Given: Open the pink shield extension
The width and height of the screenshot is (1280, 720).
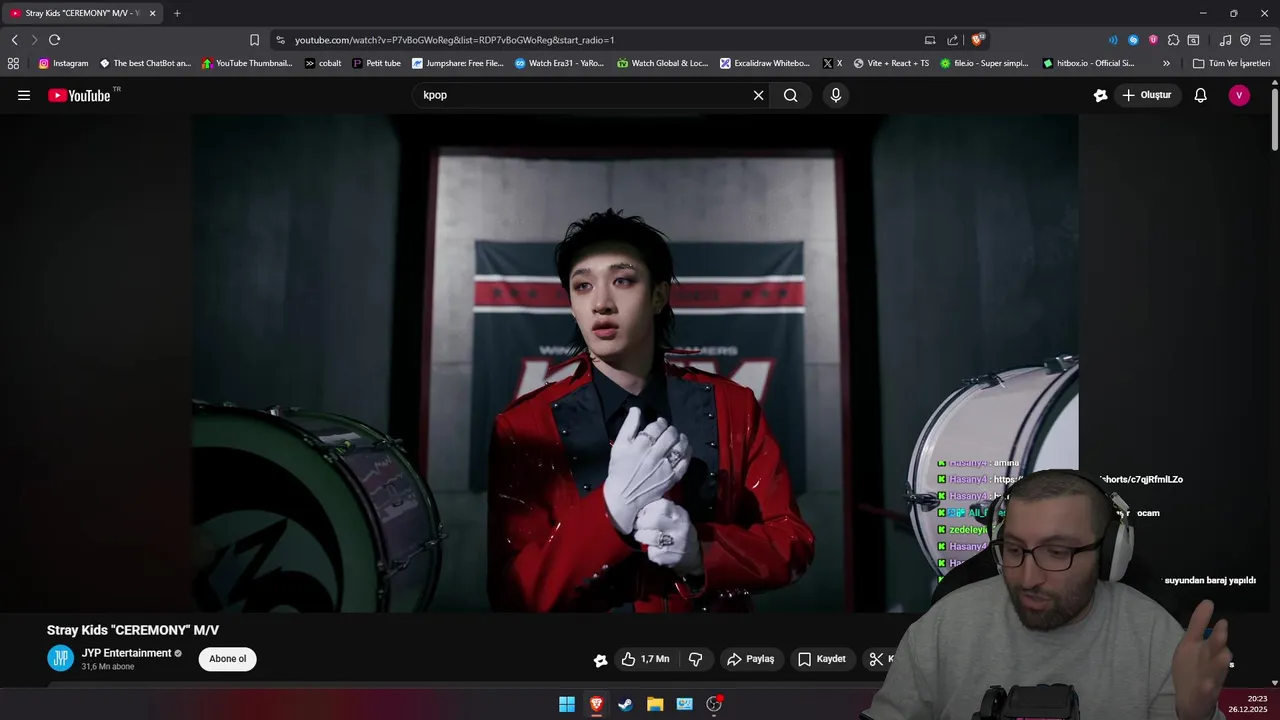Looking at the screenshot, I should (x=1153, y=40).
